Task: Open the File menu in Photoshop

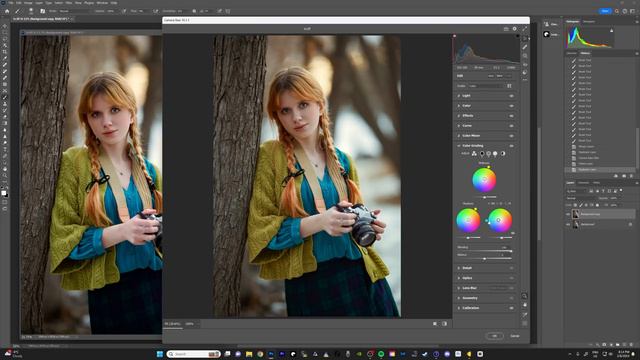Action: pos(11,2)
